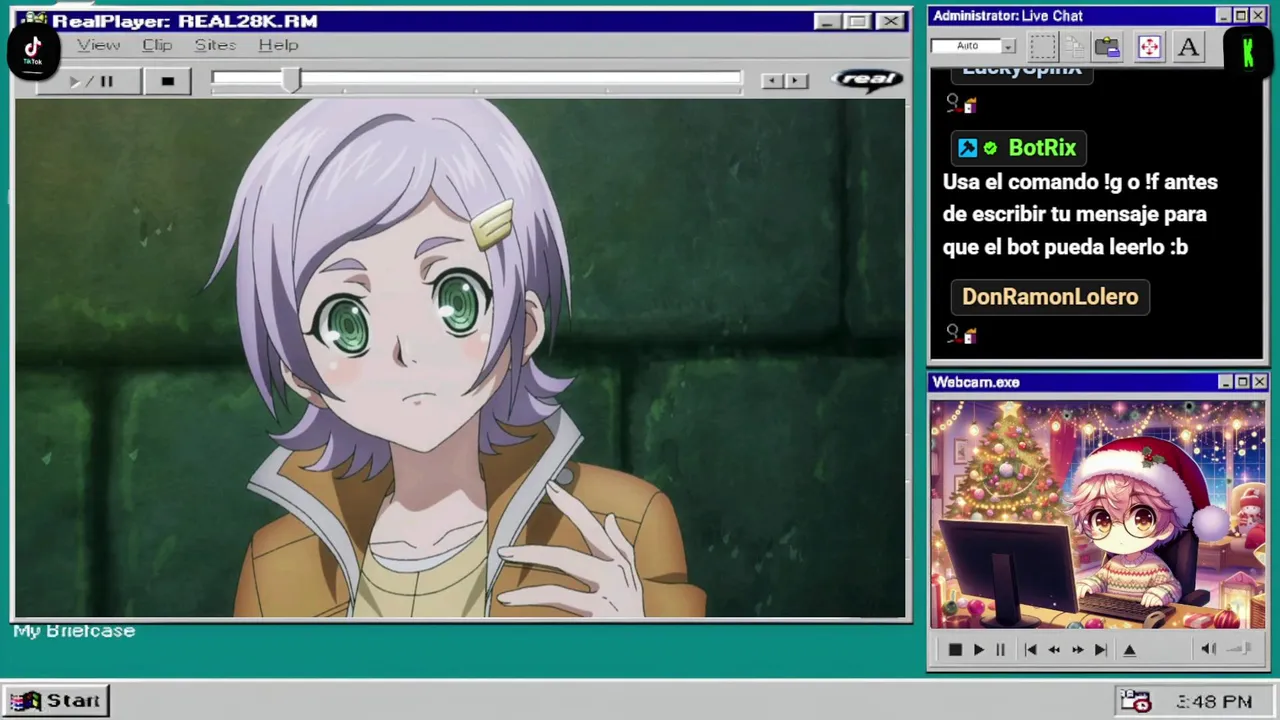
Task: Click the anime video frame in RealPlayer
Action: [x=460, y=358]
